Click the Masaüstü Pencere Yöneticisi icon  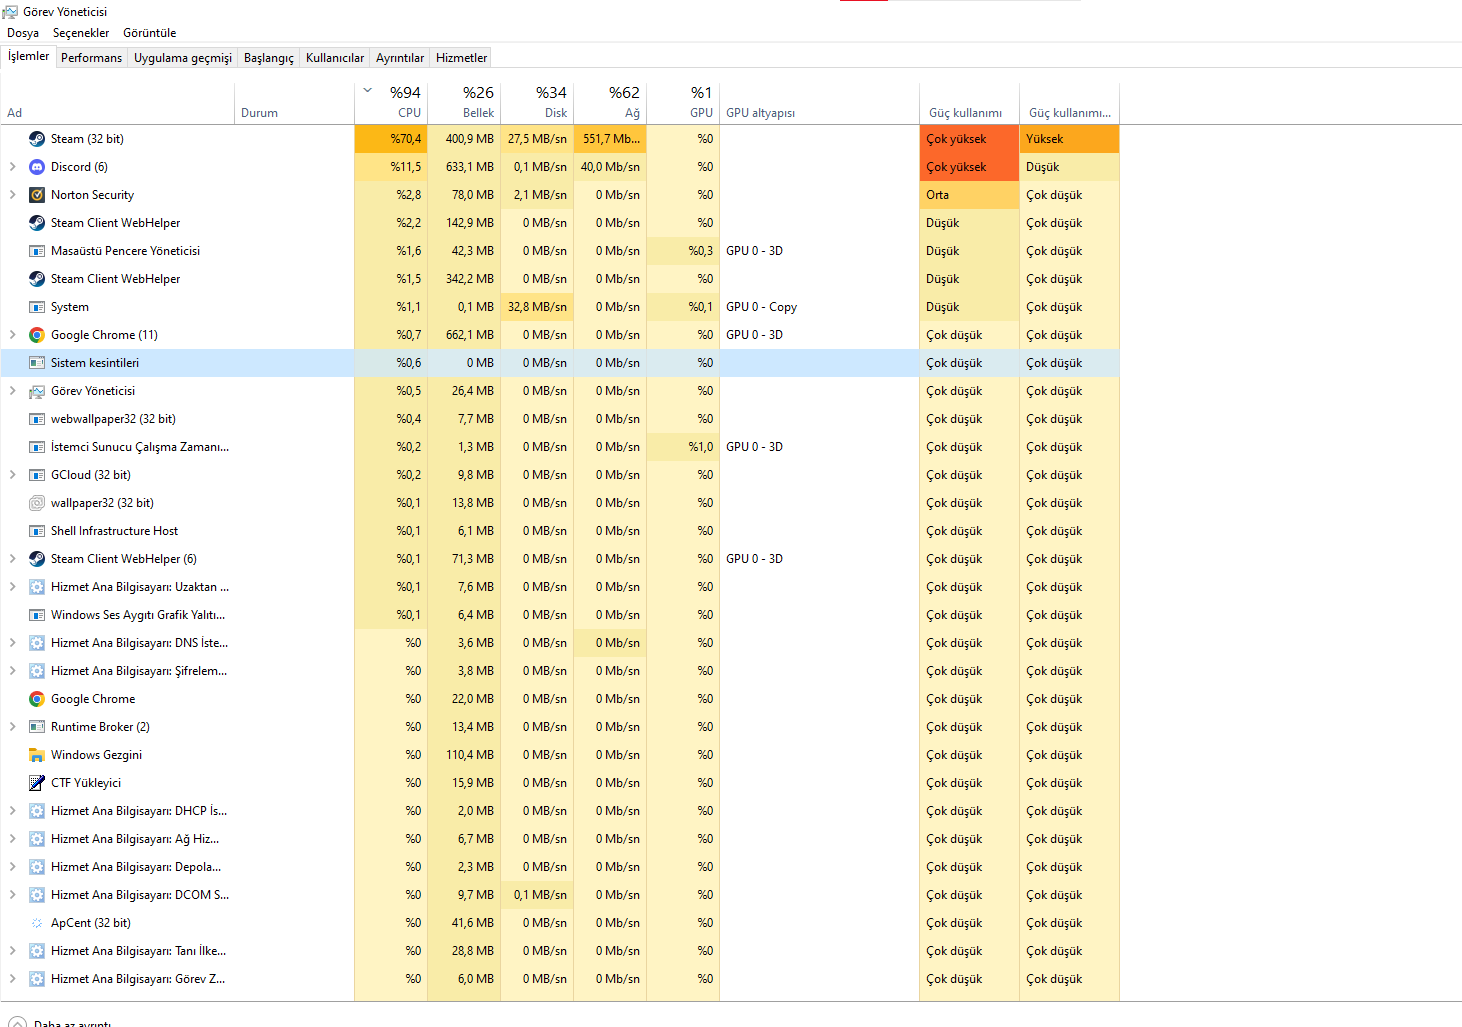[37, 251]
